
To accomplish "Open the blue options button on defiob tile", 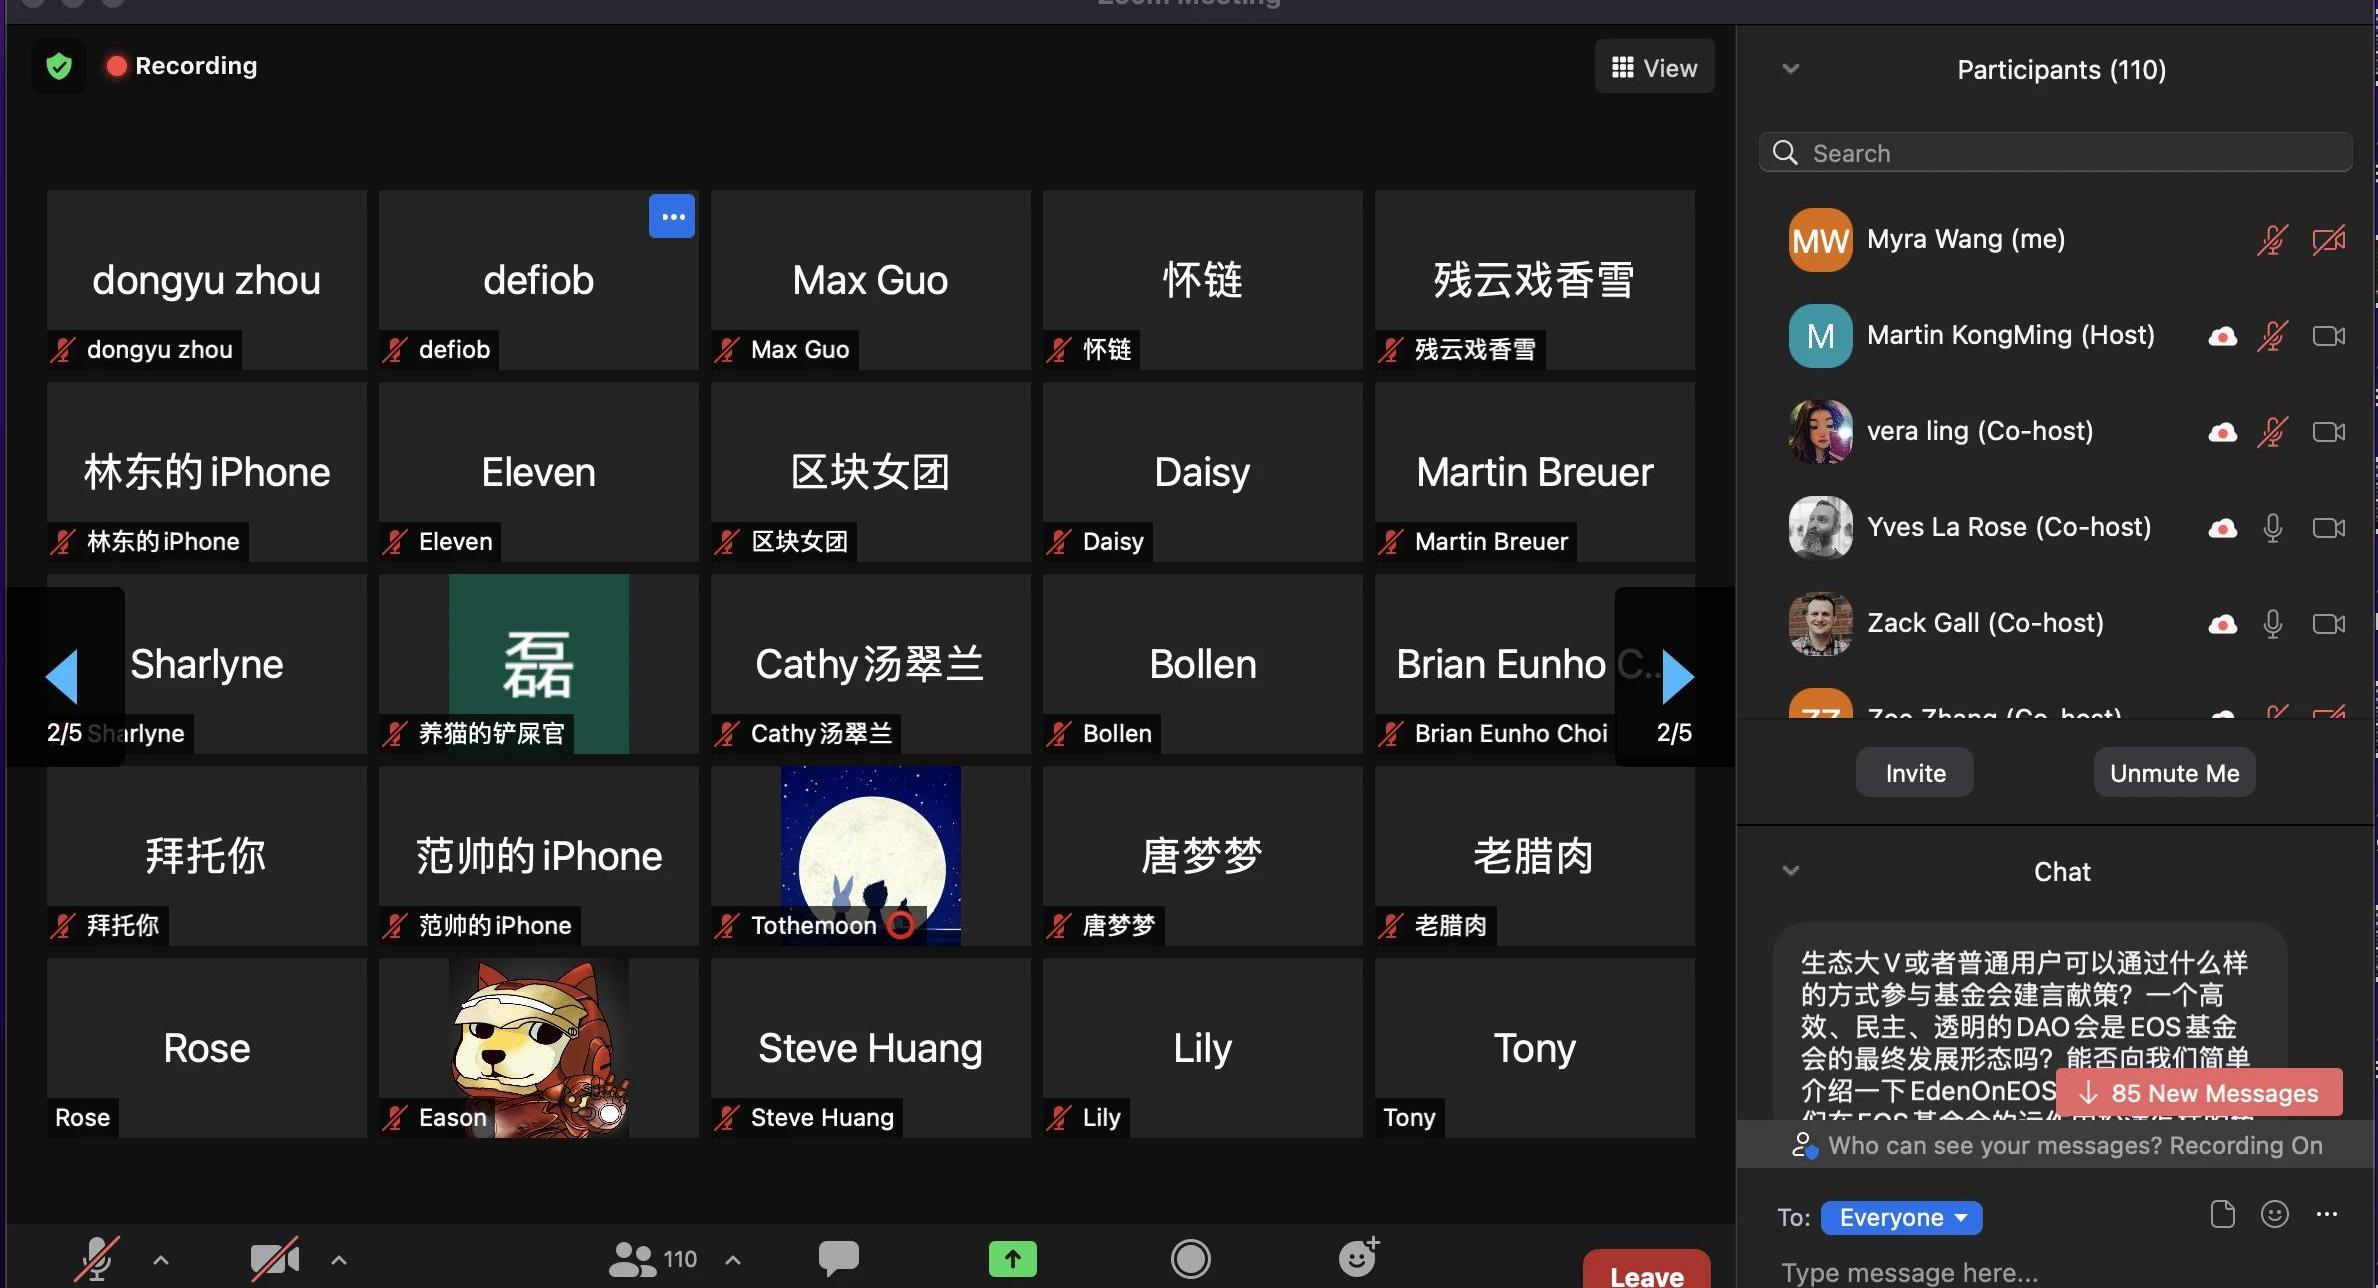I will pos(672,216).
